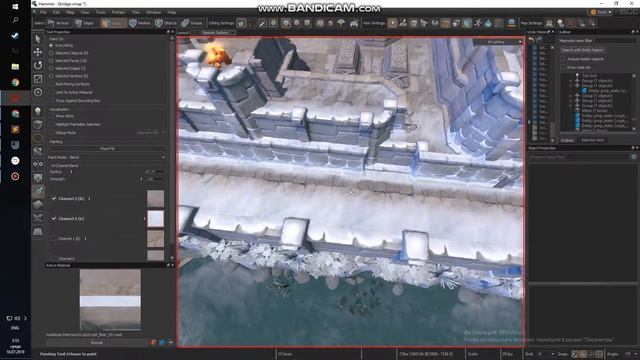Click the blue icon beside Browse button

(162, 342)
